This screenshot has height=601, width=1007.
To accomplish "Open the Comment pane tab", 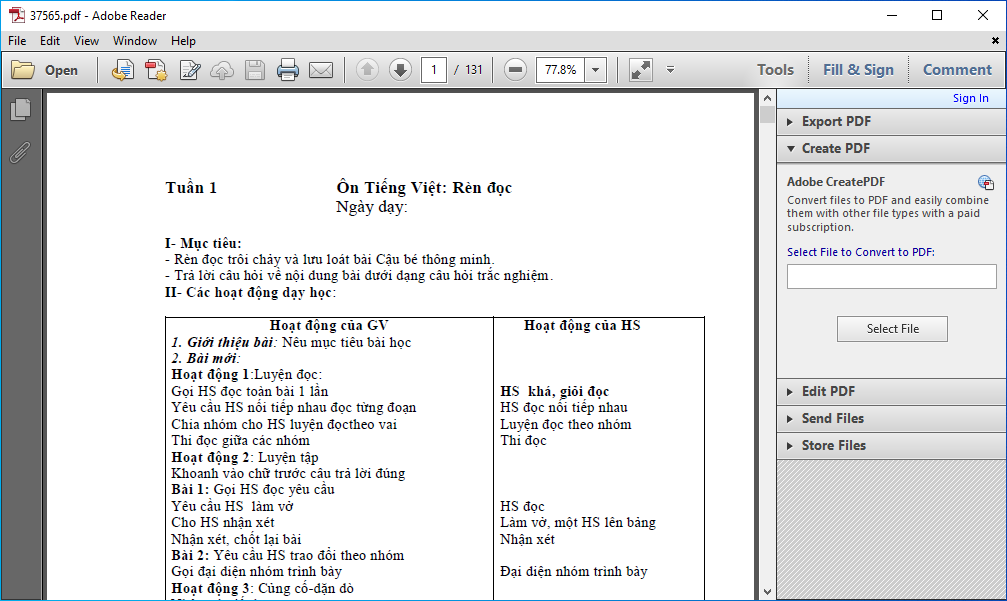I will pos(957,70).
